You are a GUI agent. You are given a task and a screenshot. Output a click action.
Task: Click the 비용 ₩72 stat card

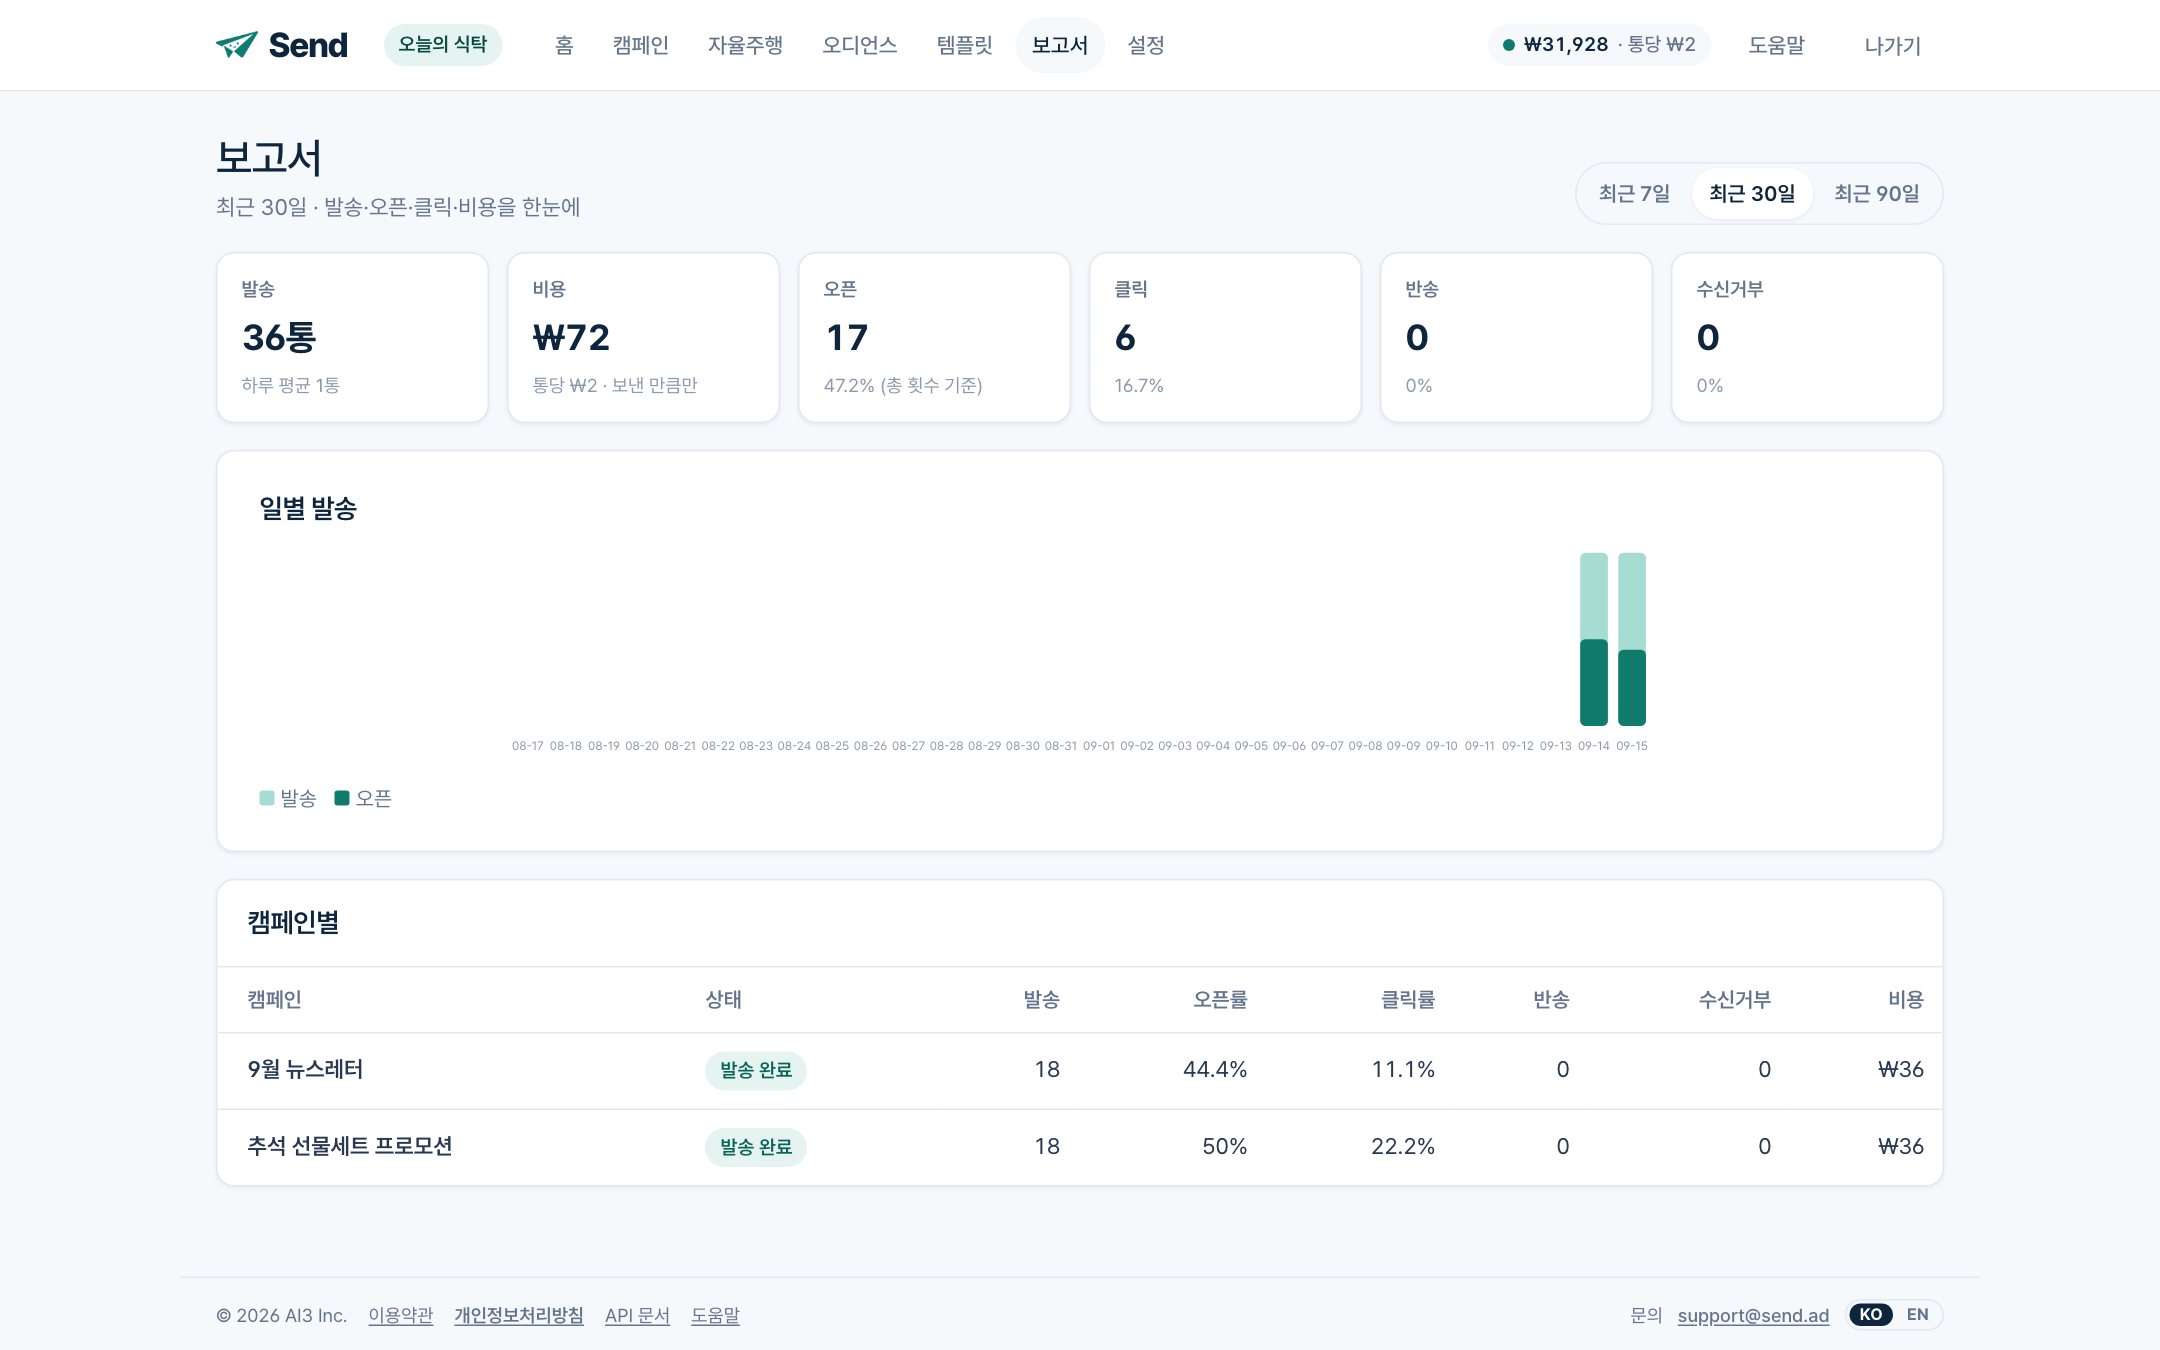(x=643, y=337)
